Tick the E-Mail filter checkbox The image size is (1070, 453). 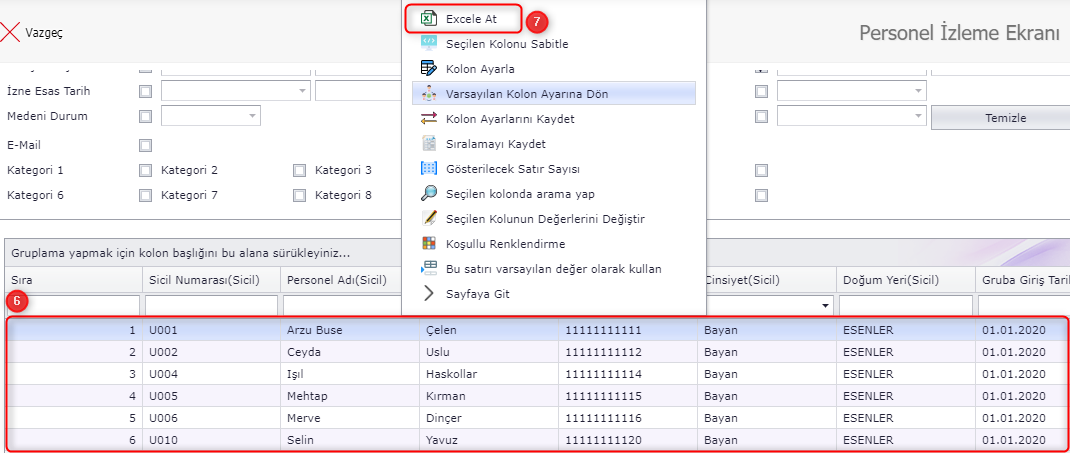click(146, 145)
